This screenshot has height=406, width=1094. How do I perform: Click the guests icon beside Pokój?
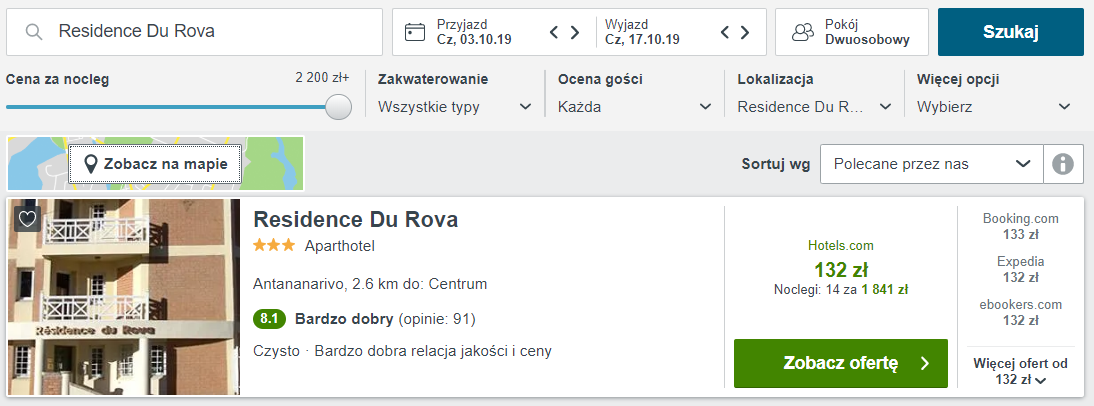coord(802,32)
